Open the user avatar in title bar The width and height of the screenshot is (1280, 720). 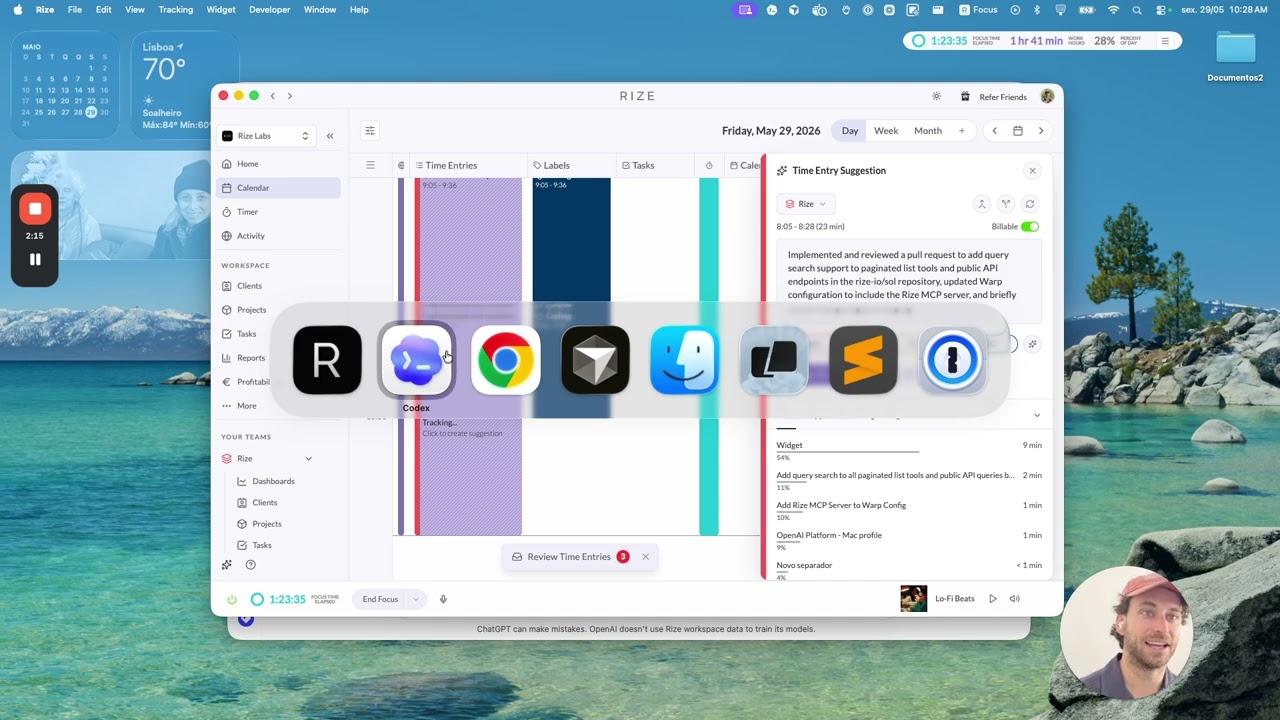click(x=1047, y=96)
